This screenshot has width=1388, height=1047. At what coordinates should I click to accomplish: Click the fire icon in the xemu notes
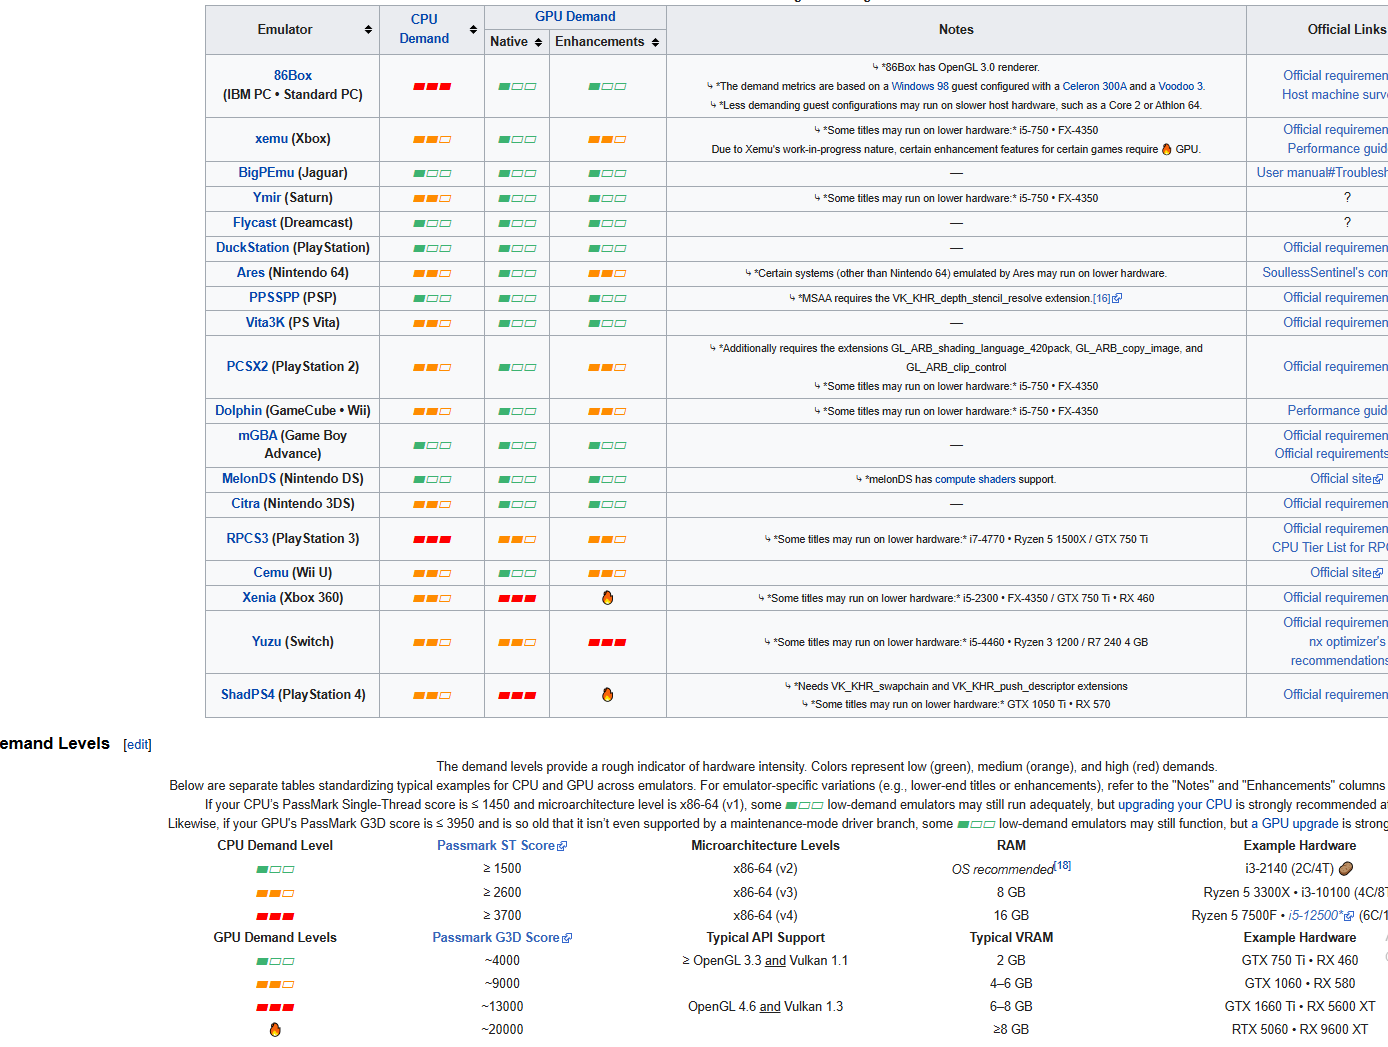pos(1166,149)
